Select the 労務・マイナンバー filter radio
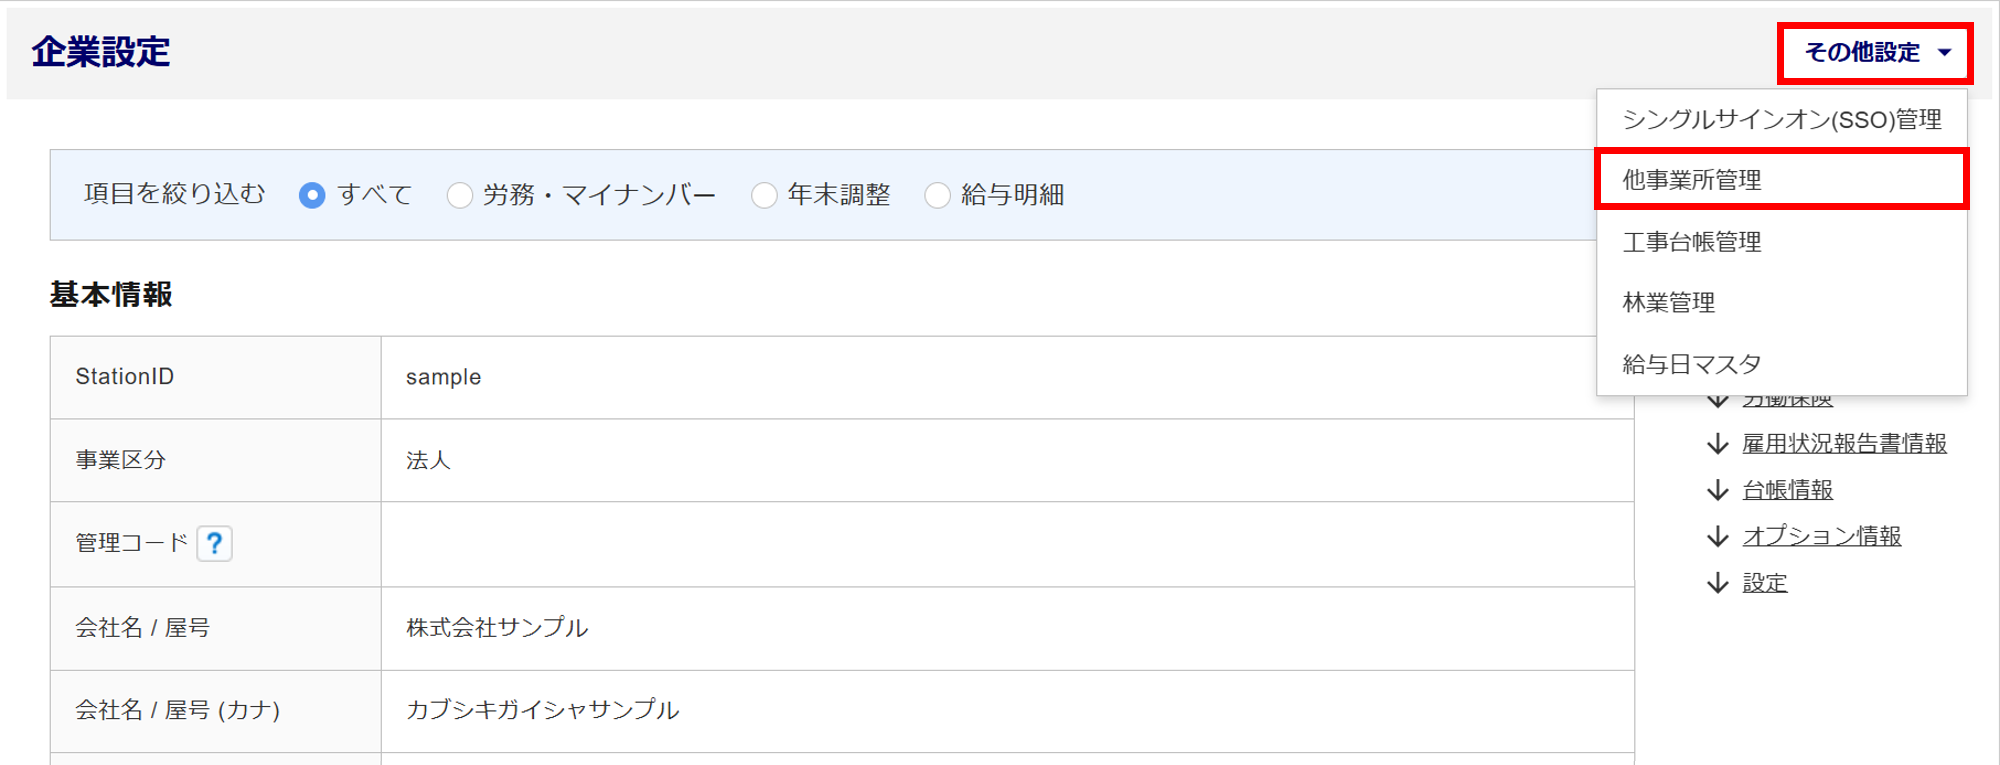2000x765 pixels. pos(459,195)
